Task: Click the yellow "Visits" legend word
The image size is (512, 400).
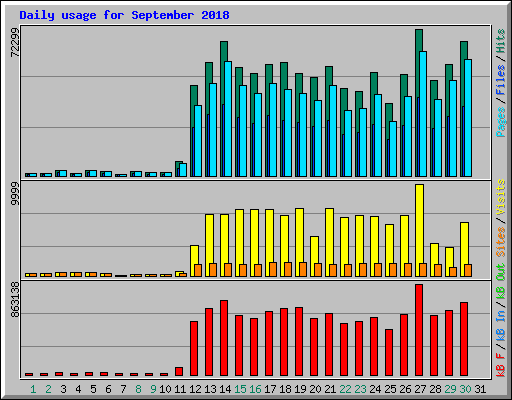Action: coord(501,197)
